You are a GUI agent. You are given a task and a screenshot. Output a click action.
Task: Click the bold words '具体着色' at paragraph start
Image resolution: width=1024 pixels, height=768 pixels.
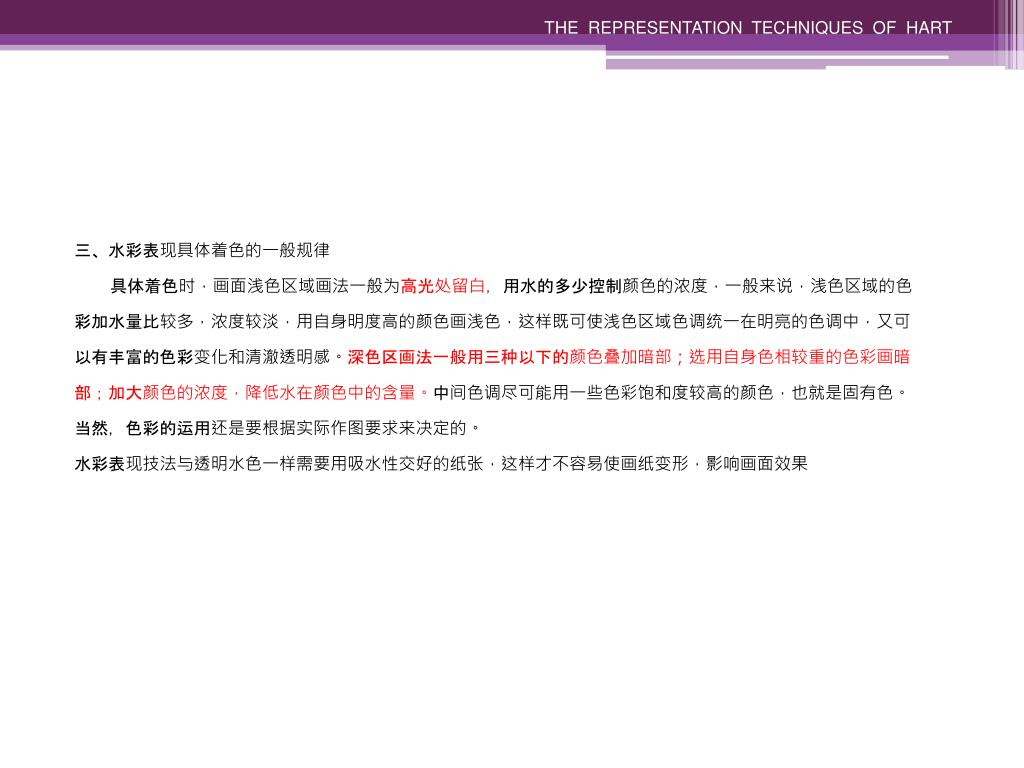[144, 286]
